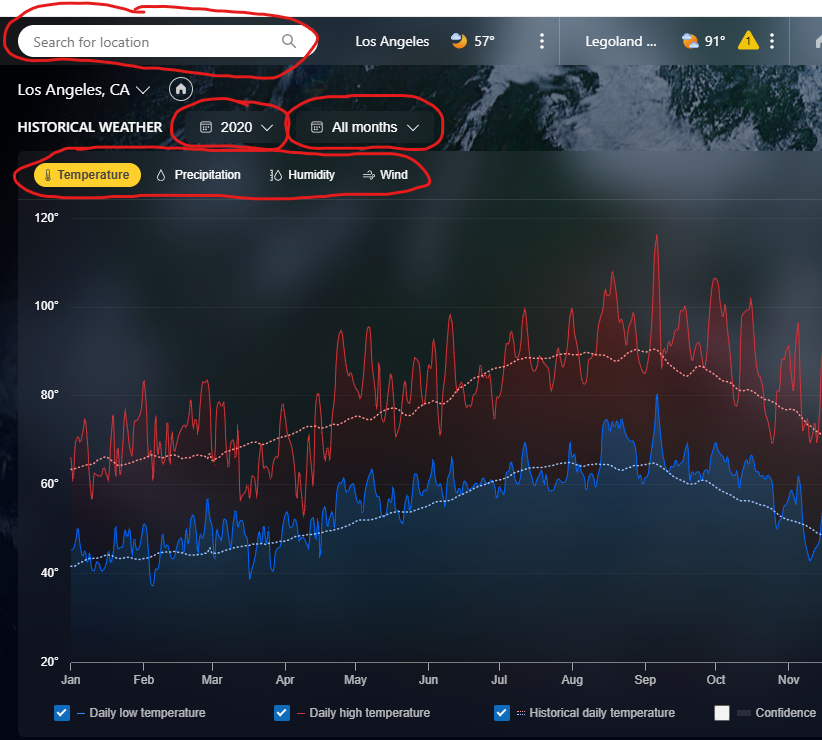
Task: Click the Los Angeles moon weather icon
Action: 459,40
